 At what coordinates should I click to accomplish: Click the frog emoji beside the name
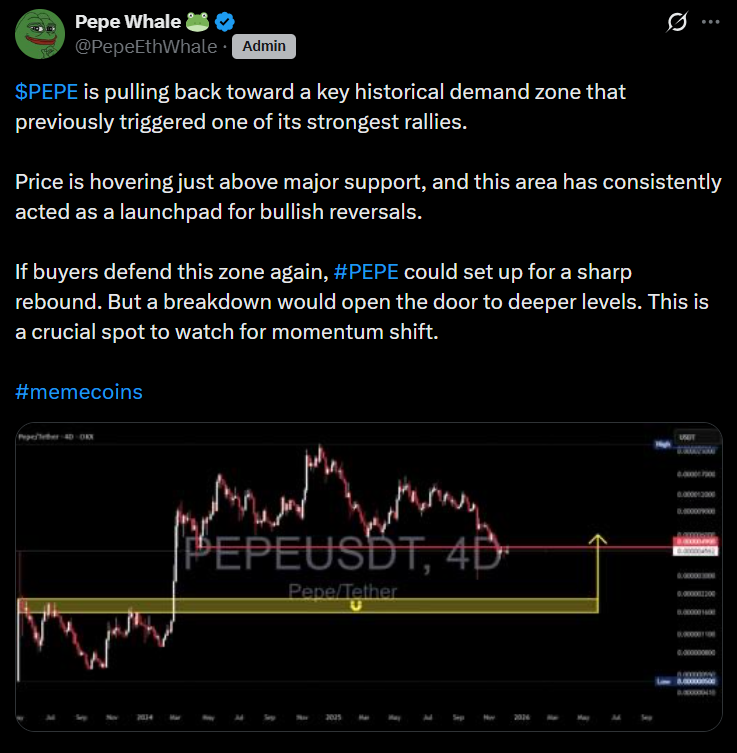coord(200,21)
